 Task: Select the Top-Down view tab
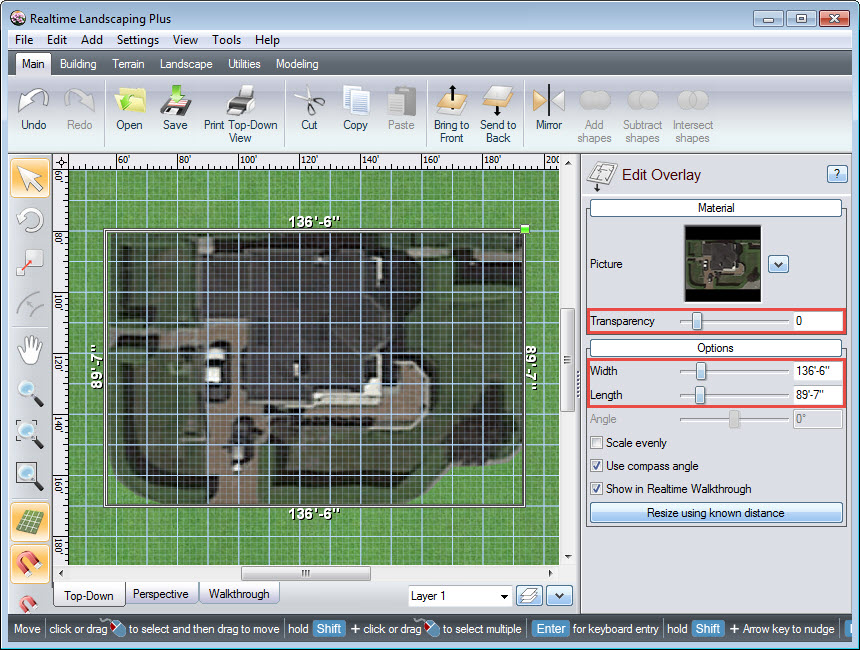click(89, 595)
